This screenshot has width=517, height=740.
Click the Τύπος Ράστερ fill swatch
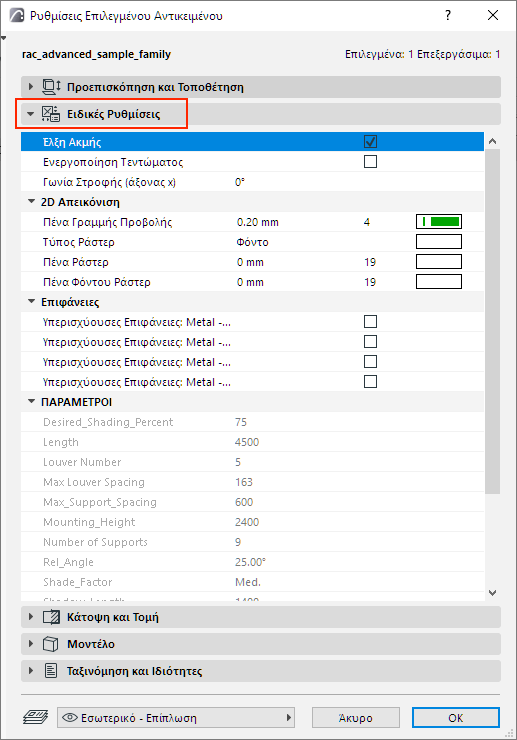(x=439, y=242)
